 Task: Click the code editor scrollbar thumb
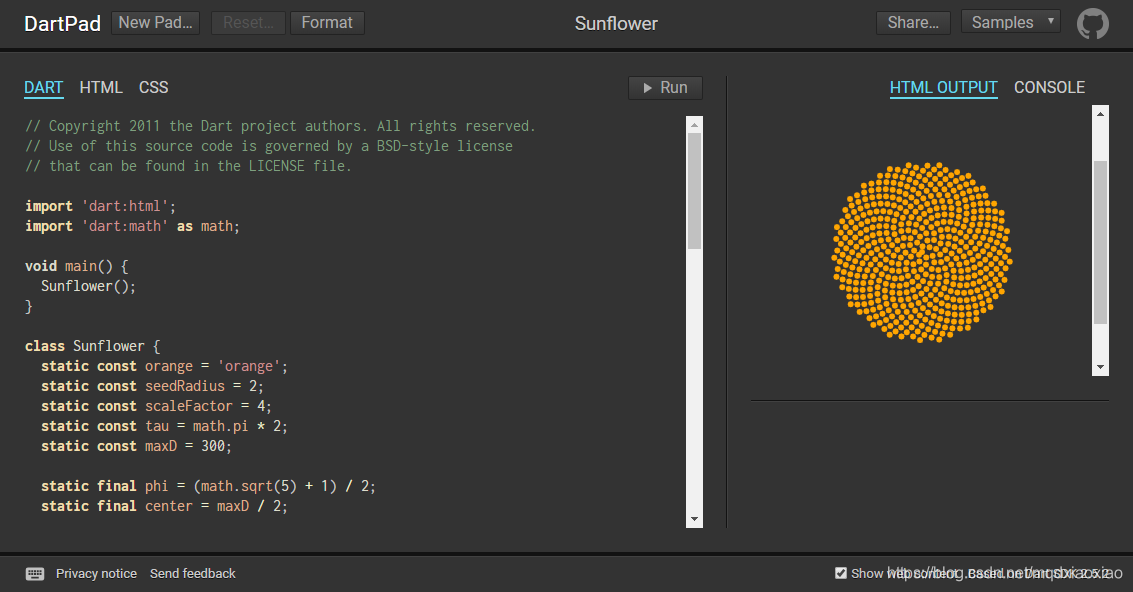694,191
